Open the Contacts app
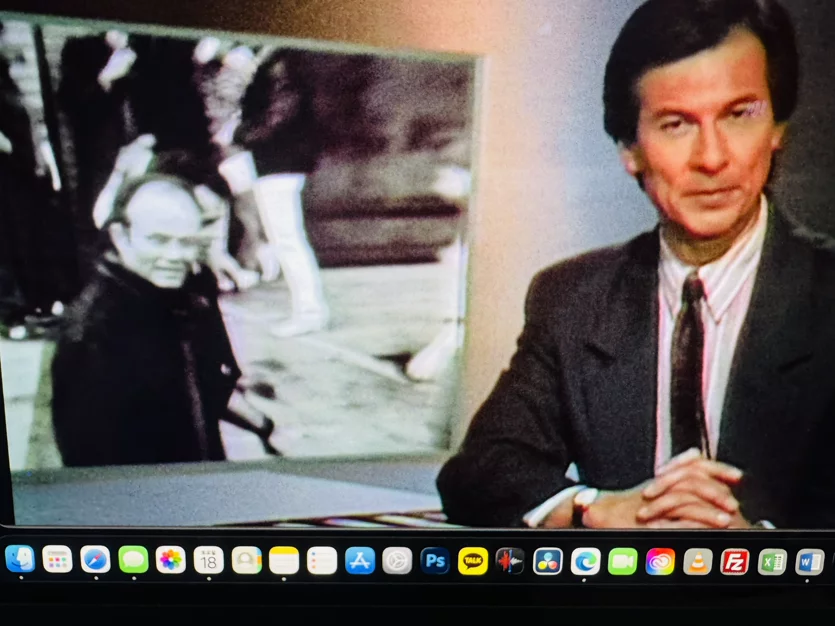835x626 pixels. (247, 560)
